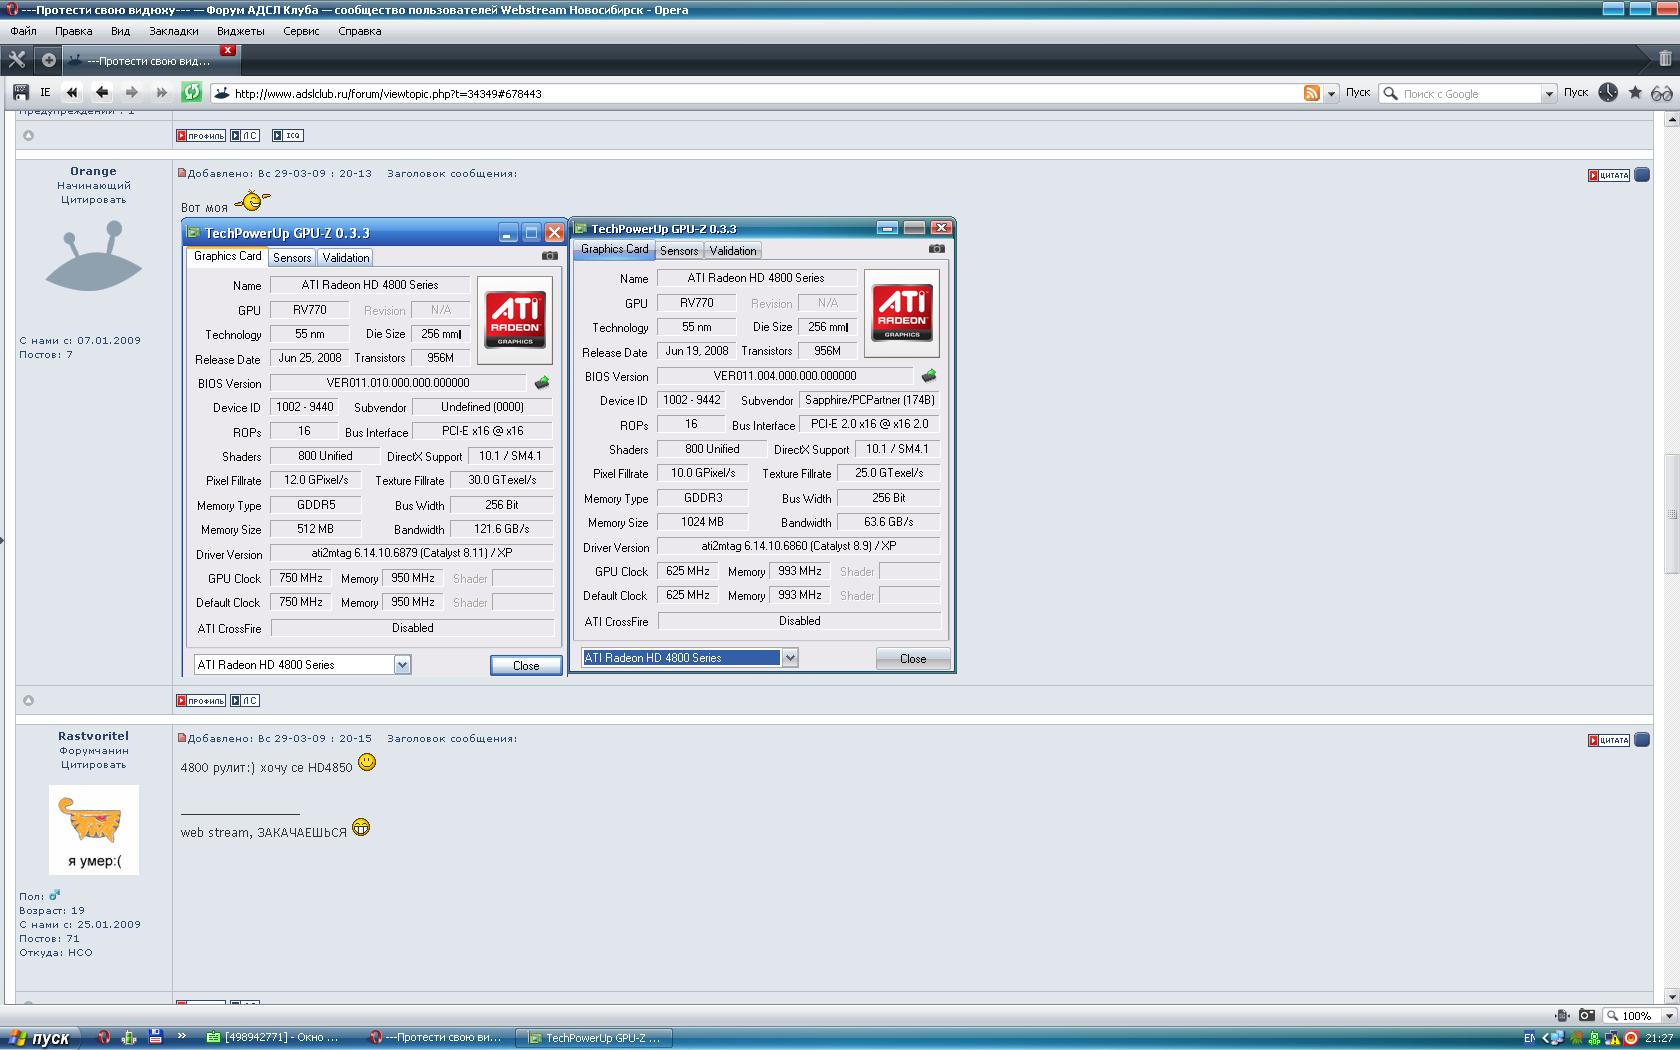Click Validation tab in right GPU-Z screenshot
Viewport: 1680px width, 1050px height.
[x=733, y=250]
